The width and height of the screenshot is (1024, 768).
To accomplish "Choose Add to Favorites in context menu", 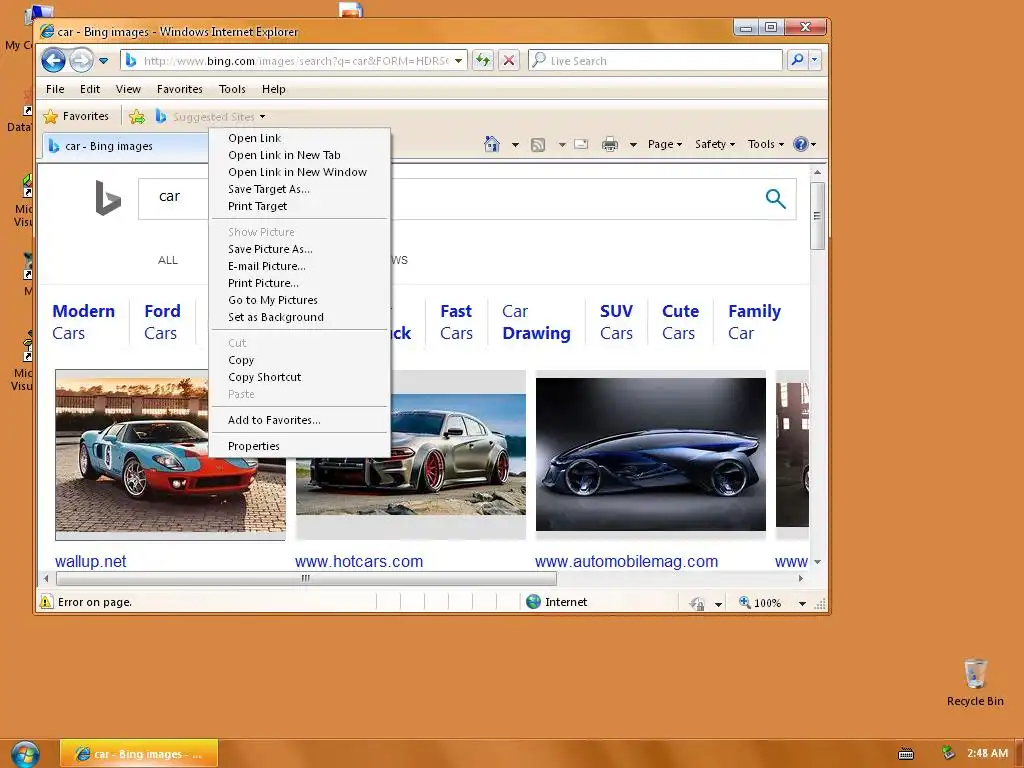I will click(x=299, y=420).
